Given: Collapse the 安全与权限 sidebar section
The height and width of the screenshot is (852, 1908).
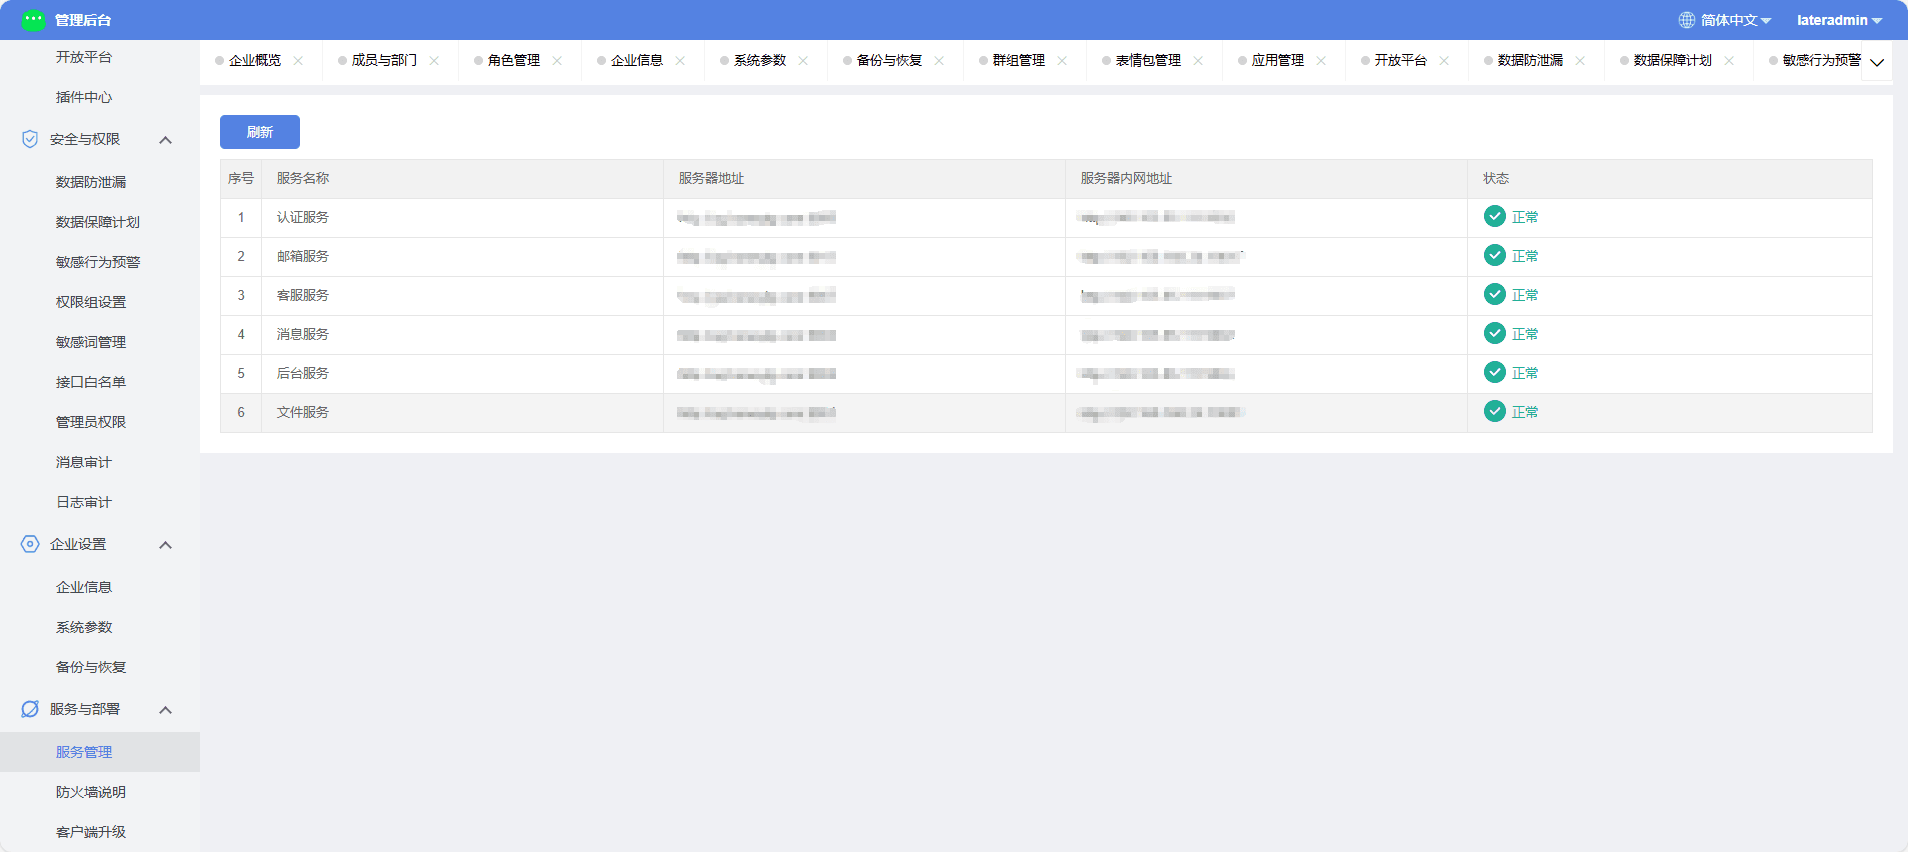Looking at the screenshot, I should (166, 140).
